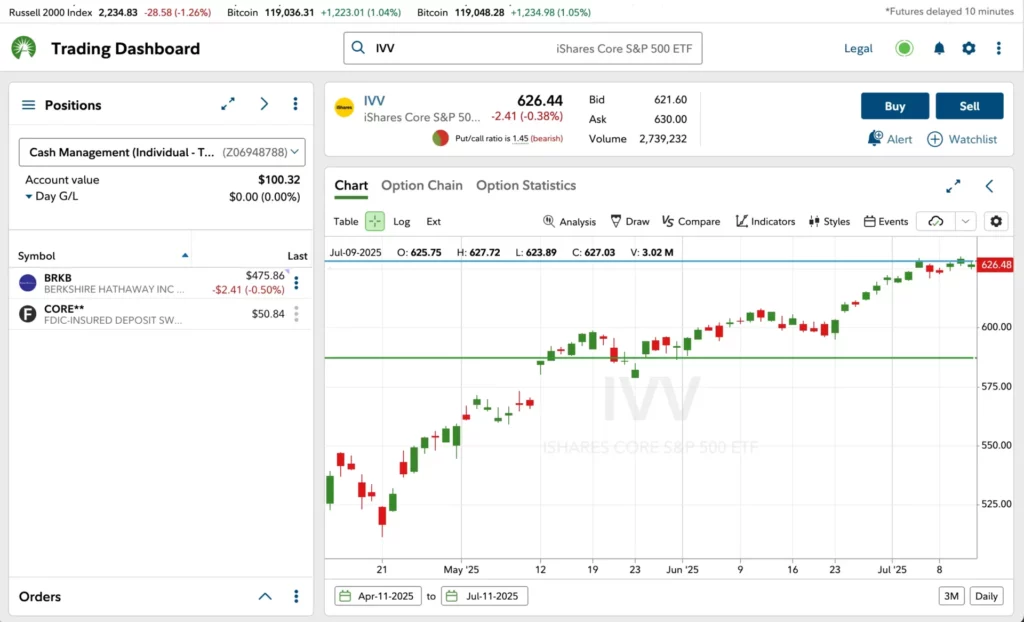This screenshot has width=1024, height=622.
Task: Click the notifications bell icon
Action: pyautogui.click(x=939, y=47)
